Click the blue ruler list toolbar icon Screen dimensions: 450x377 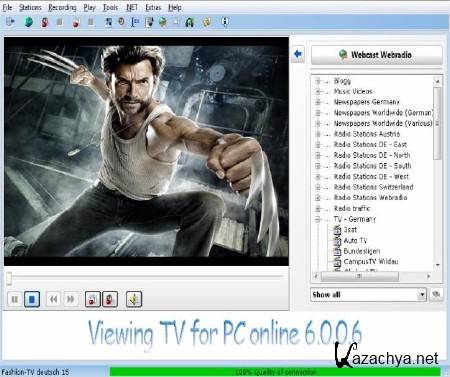pyautogui.click(x=135, y=22)
